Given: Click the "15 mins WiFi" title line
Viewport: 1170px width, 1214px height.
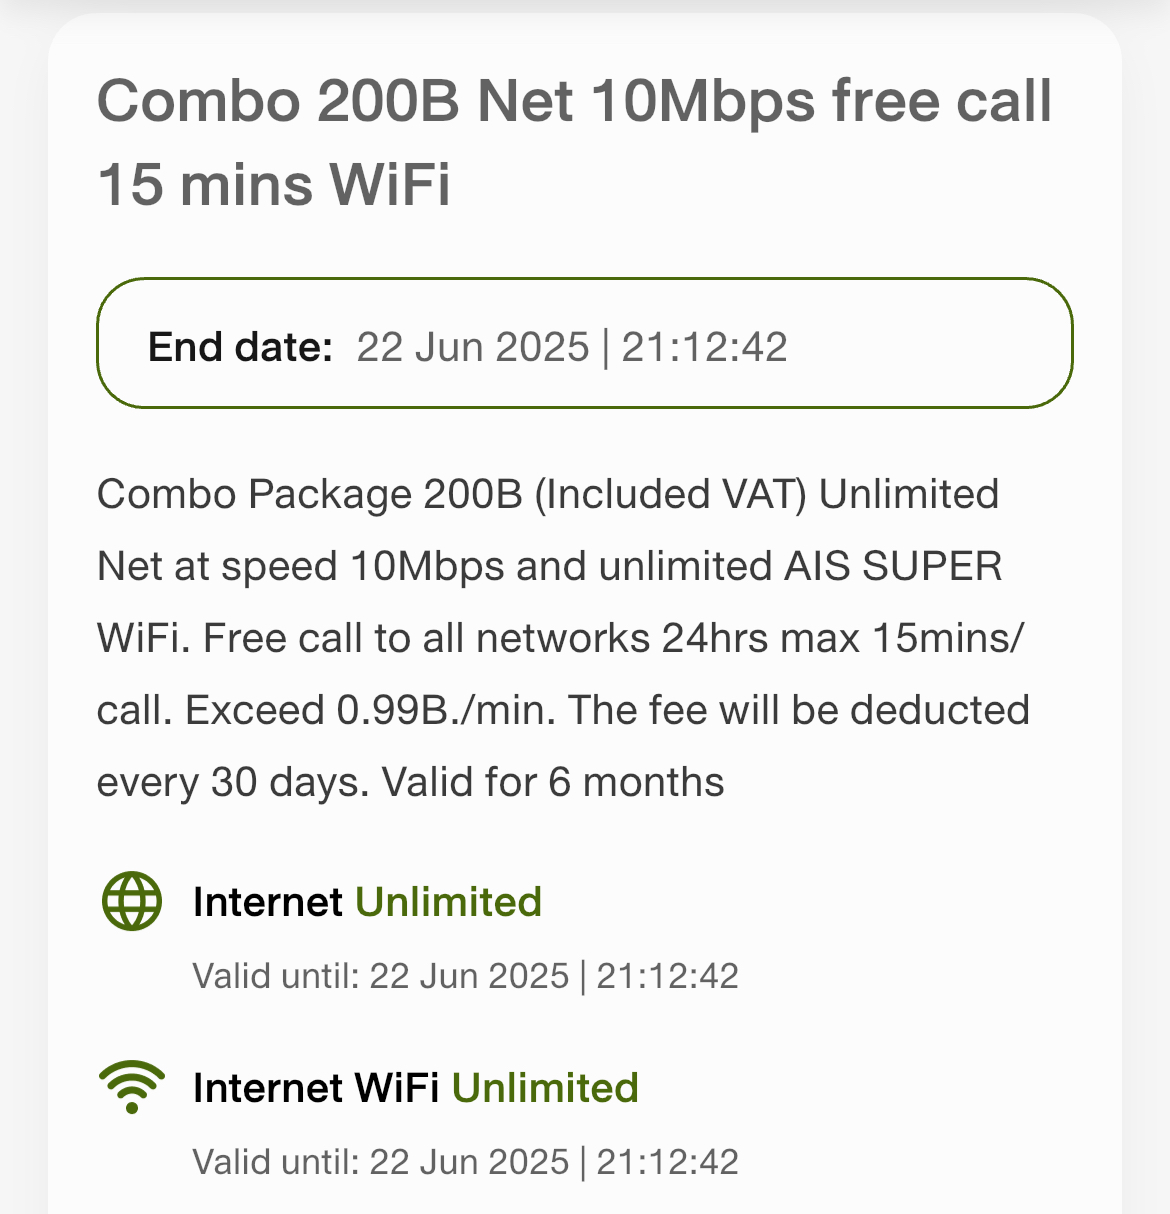Looking at the screenshot, I should [274, 185].
